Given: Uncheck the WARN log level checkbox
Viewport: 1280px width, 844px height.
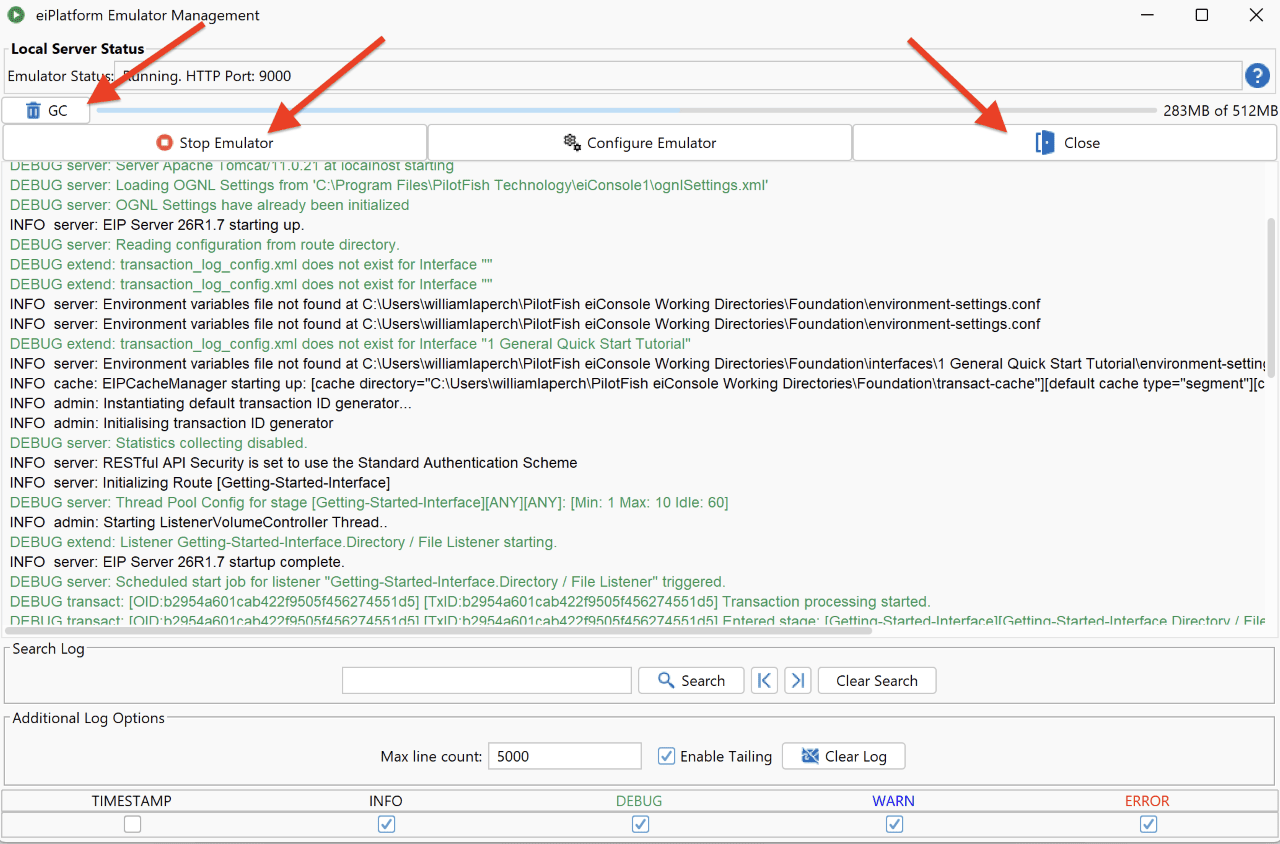Looking at the screenshot, I should pyautogui.click(x=894, y=825).
